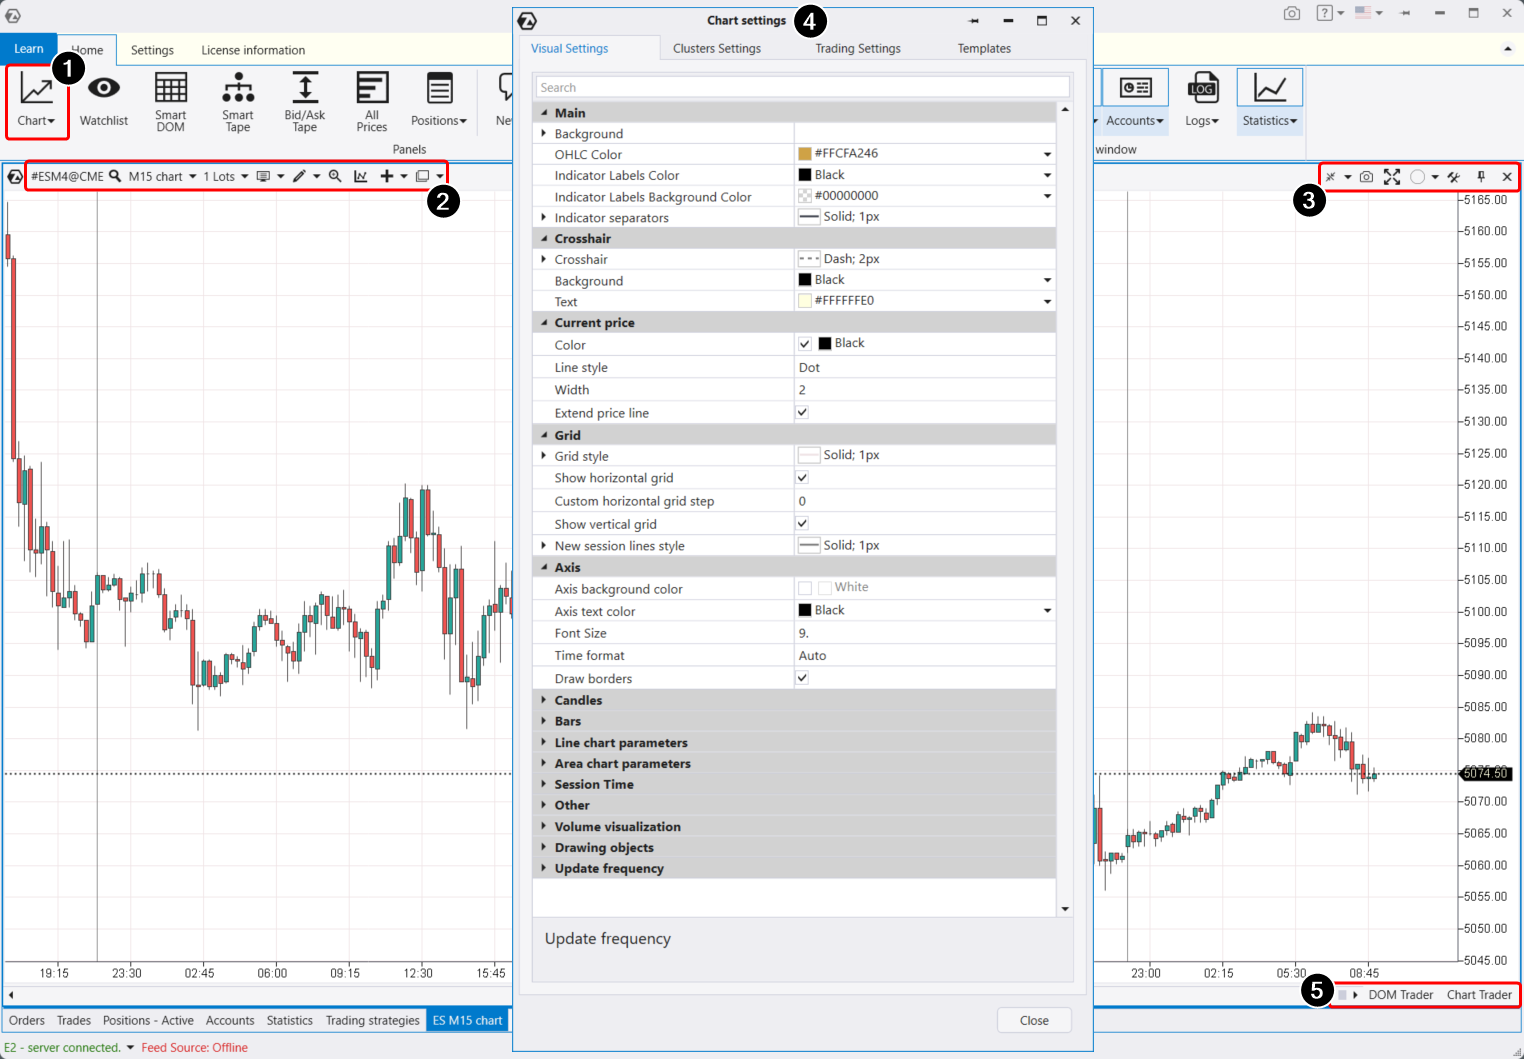Expand the chart to full screen mode
This screenshot has width=1524, height=1059.
click(x=1392, y=177)
